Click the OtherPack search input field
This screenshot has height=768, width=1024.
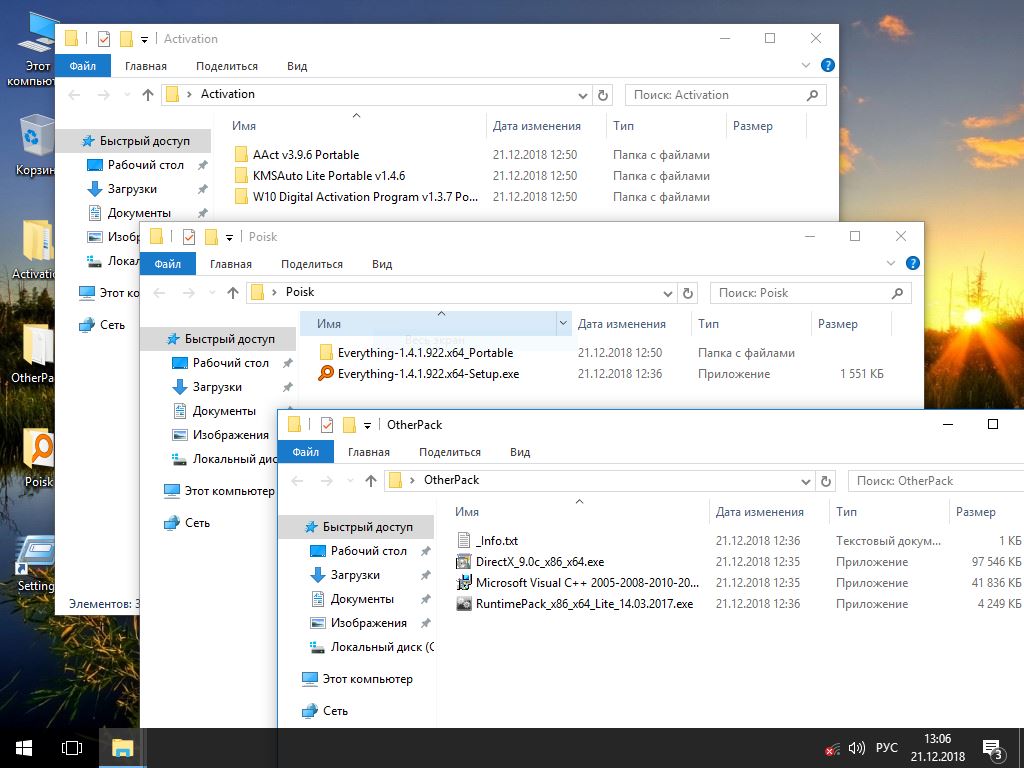938,481
